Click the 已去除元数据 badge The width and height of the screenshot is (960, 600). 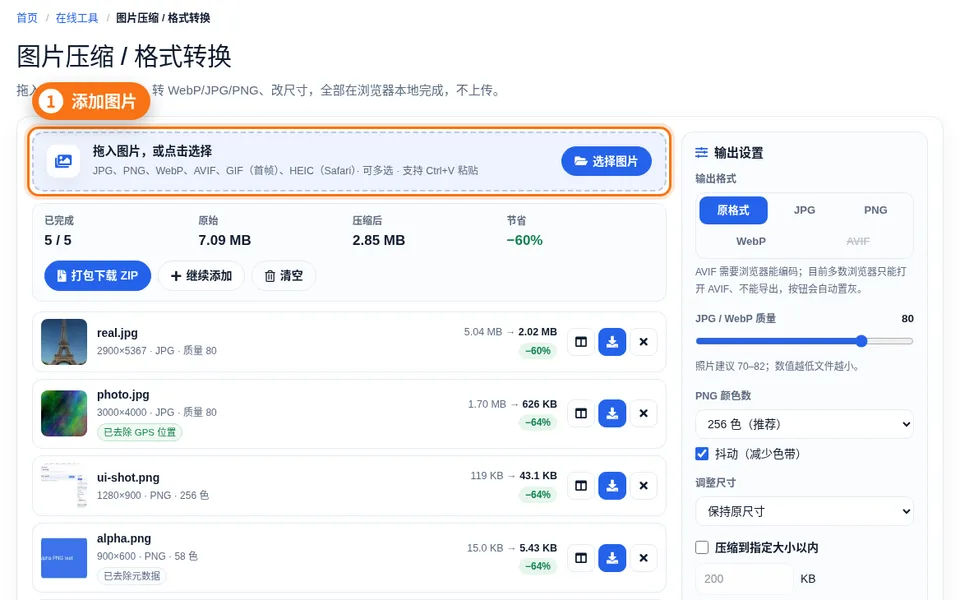[132, 576]
